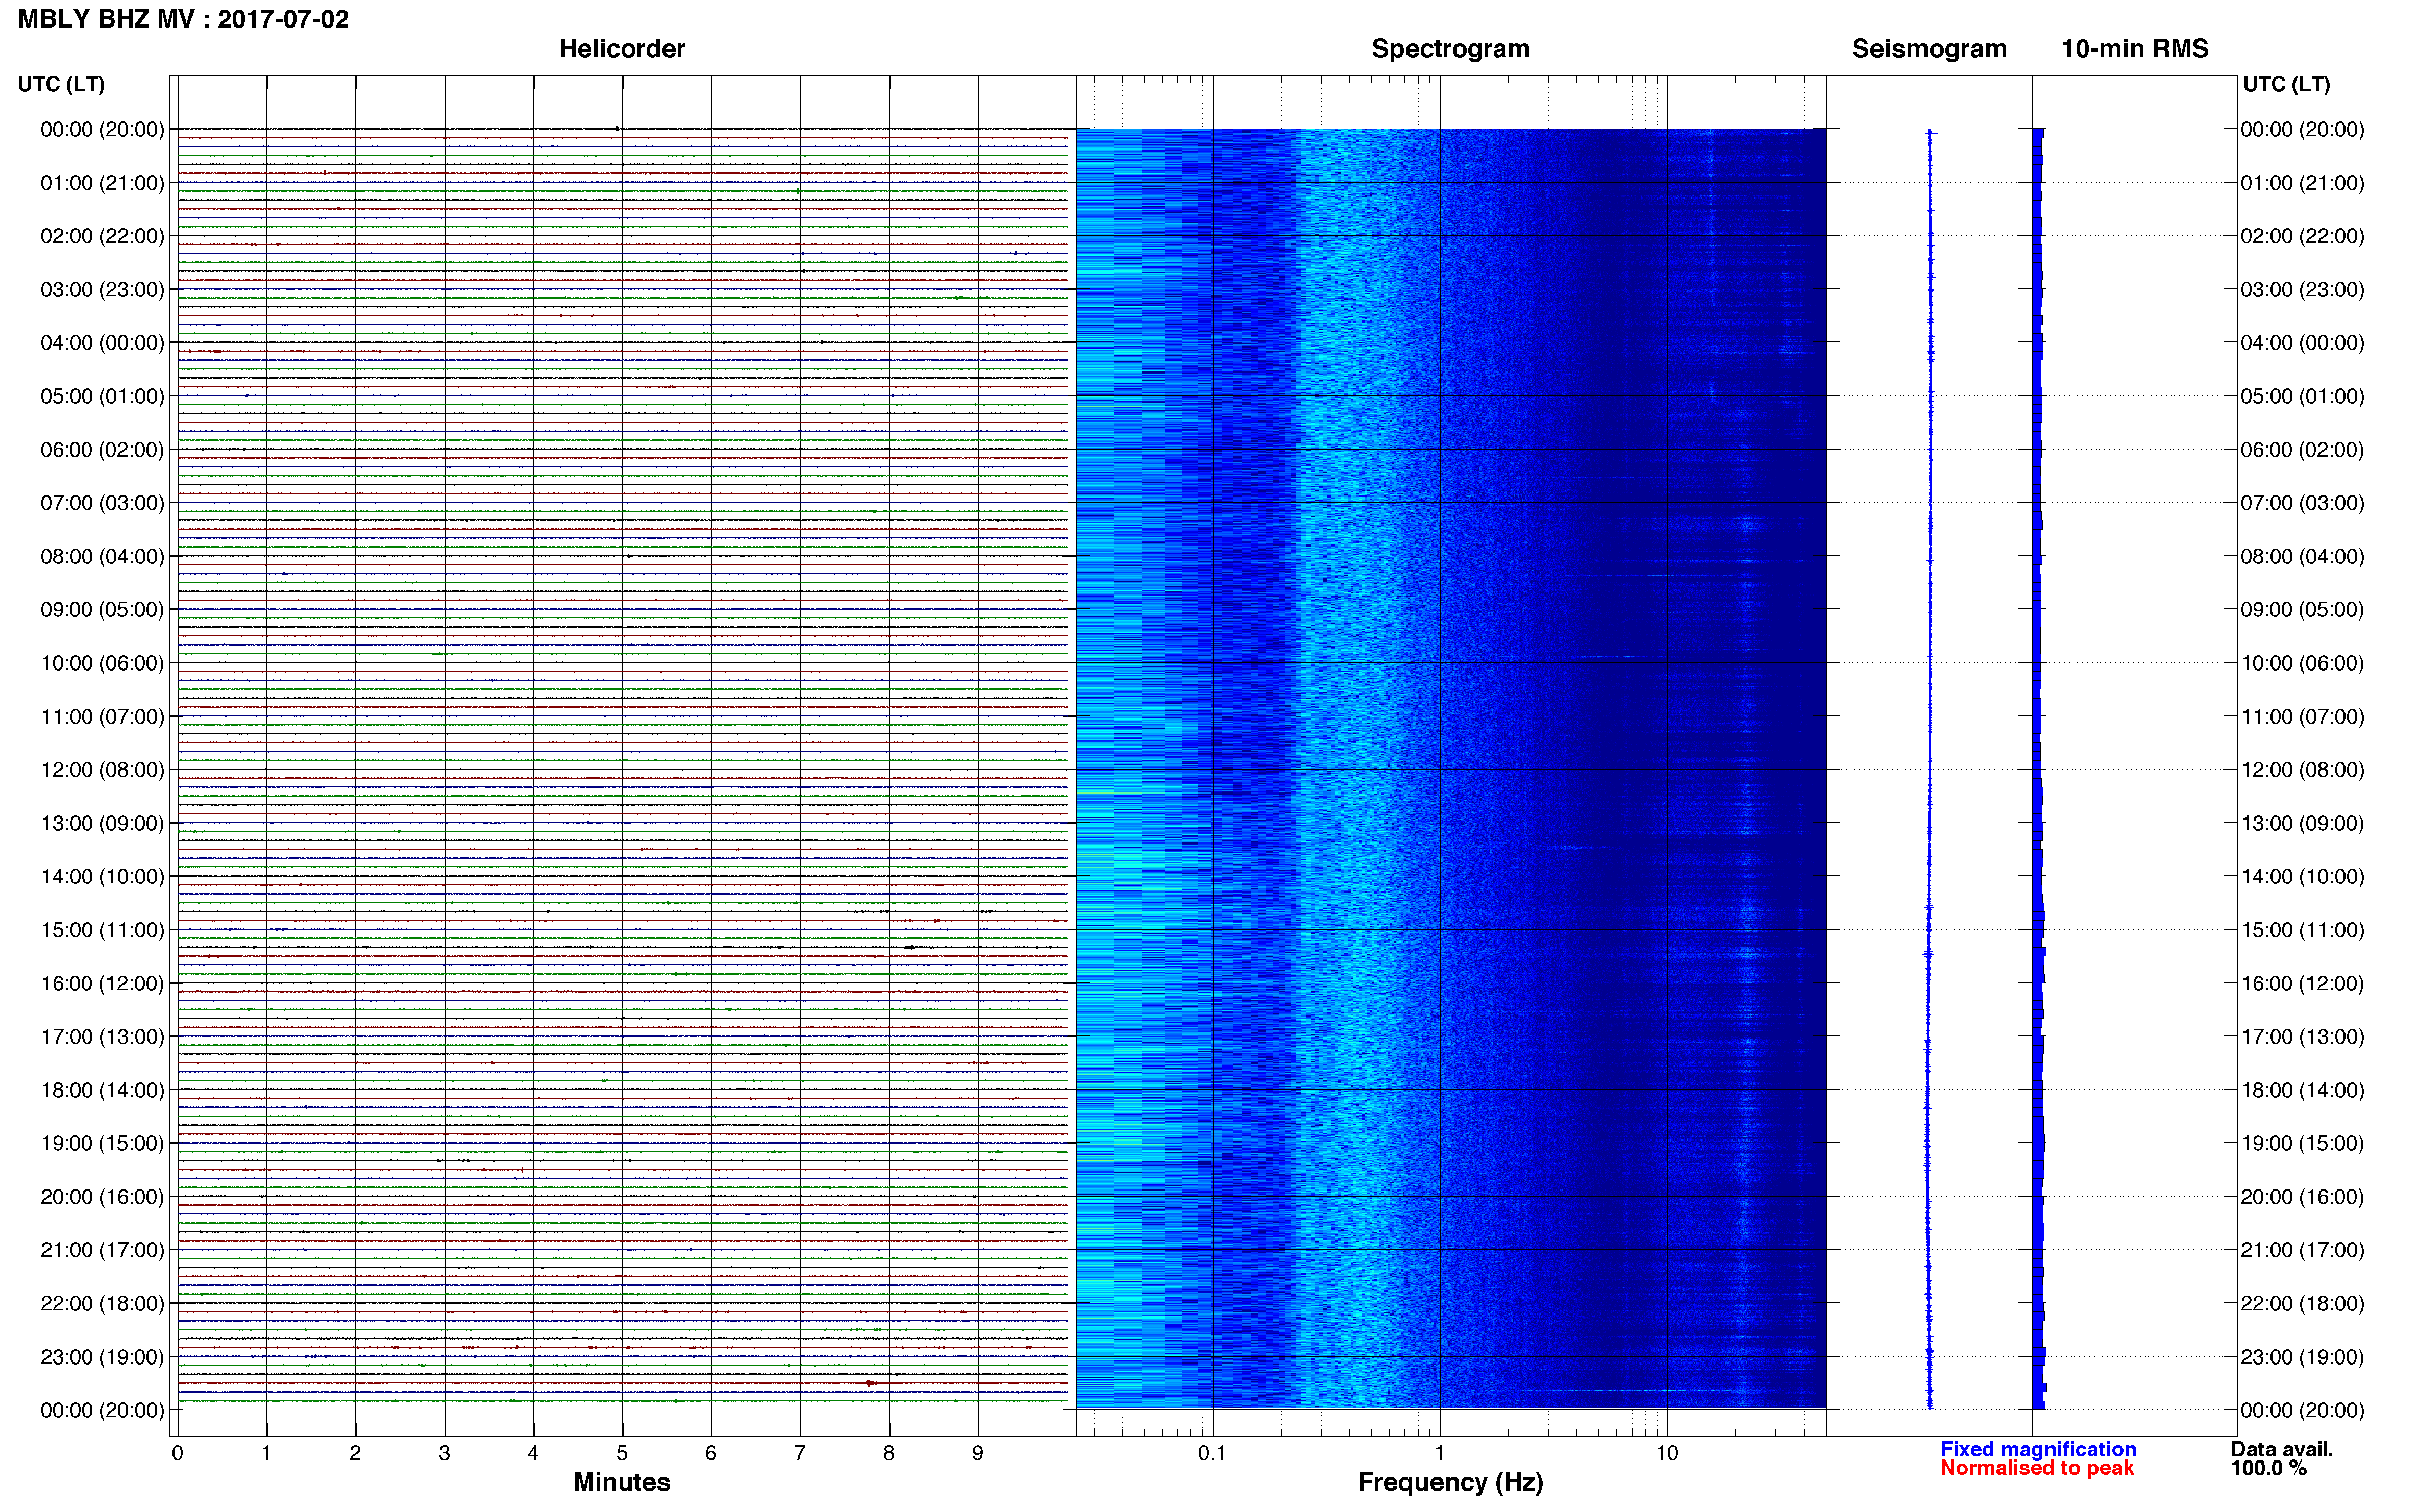Click left time label 03:00 (23:00)
This screenshot has width=2419, height=1512.
(x=102, y=290)
